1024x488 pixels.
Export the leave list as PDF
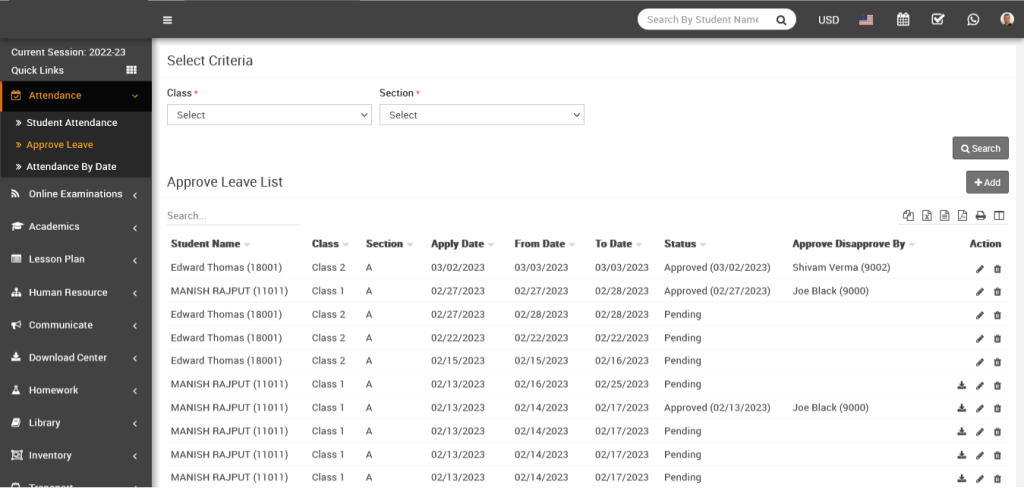click(962, 216)
